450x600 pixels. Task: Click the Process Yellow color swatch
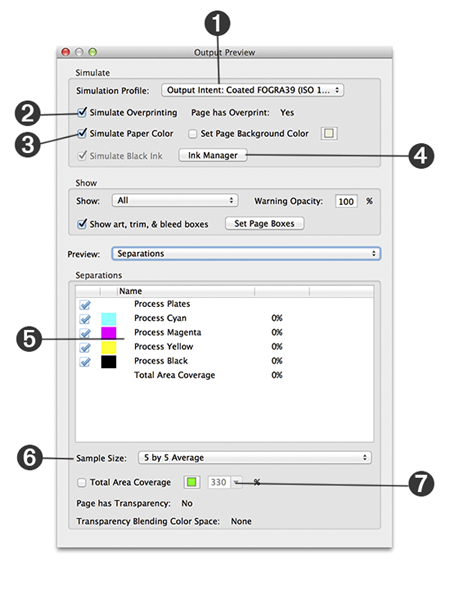click(x=109, y=347)
